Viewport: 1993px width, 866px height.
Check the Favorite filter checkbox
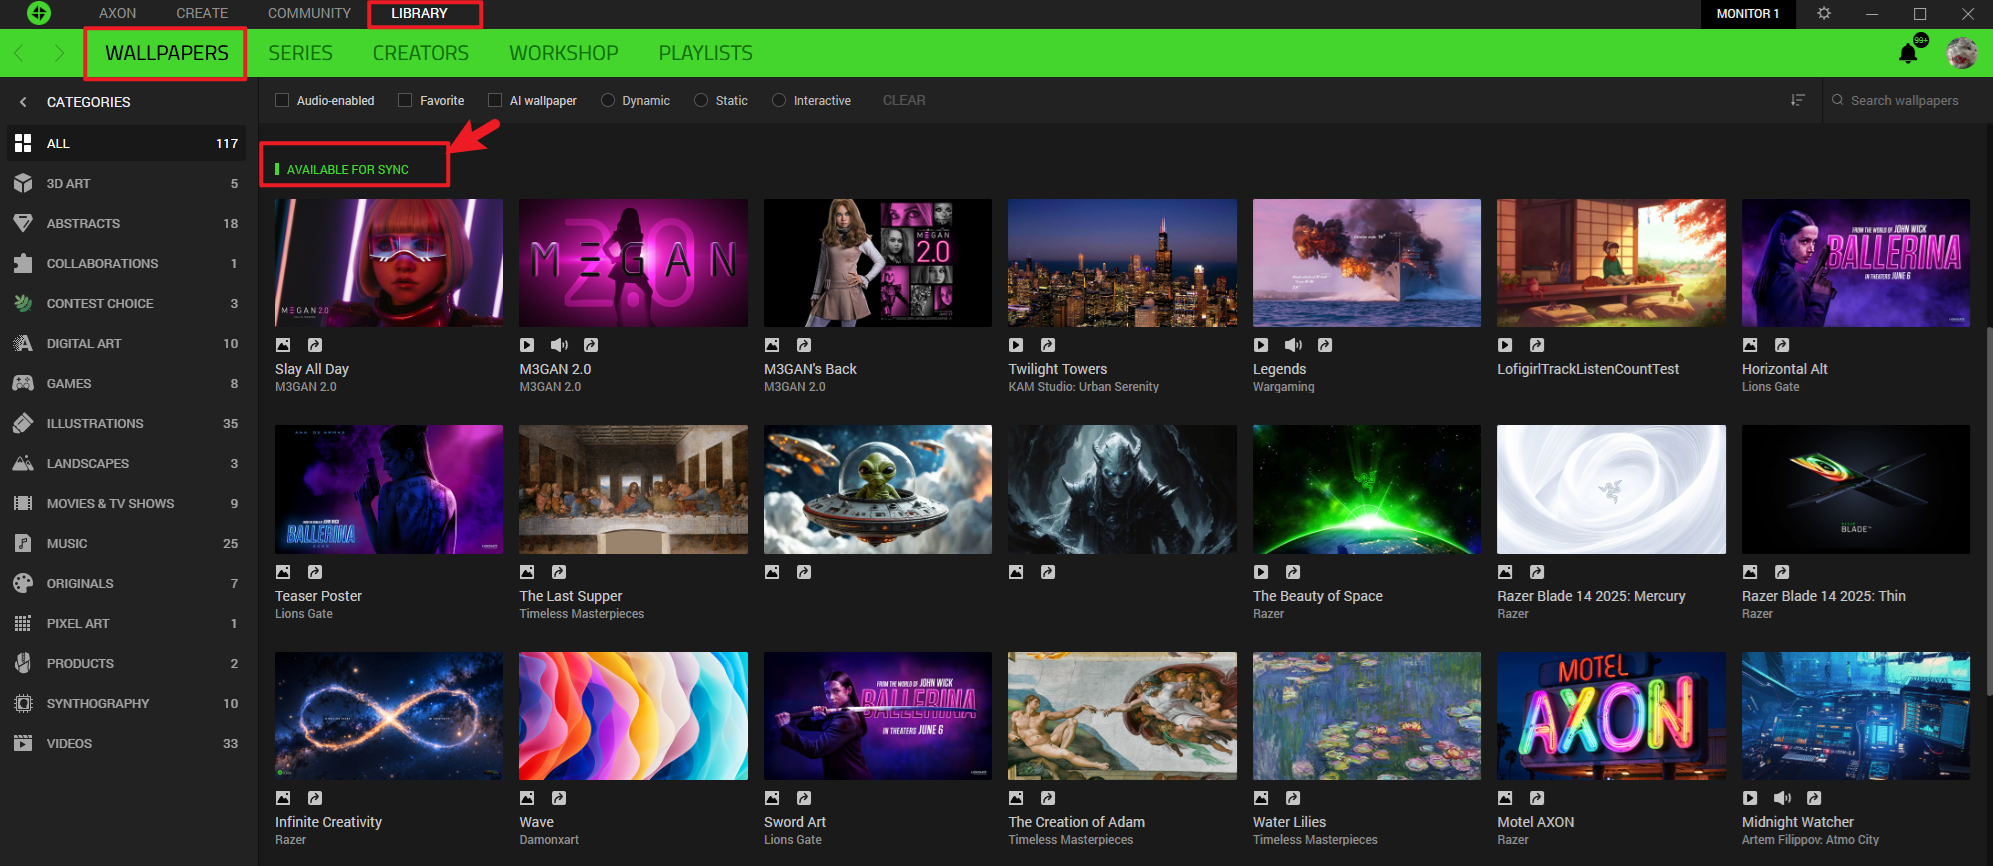pos(405,101)
